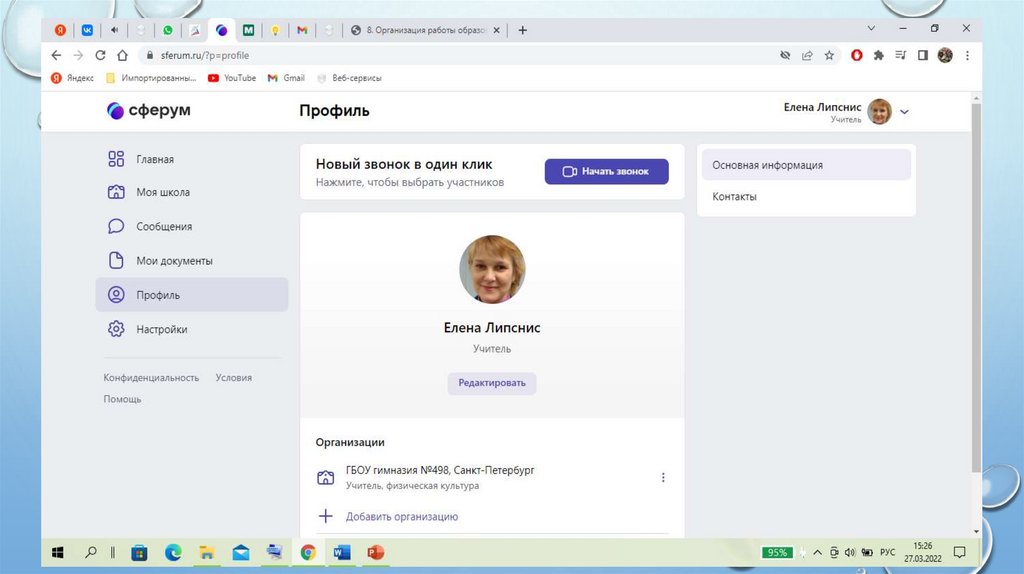The height and width of the screenshot is (574, 1024).
Task: Open Настройки with gear icon
Action: coord(161,329)
